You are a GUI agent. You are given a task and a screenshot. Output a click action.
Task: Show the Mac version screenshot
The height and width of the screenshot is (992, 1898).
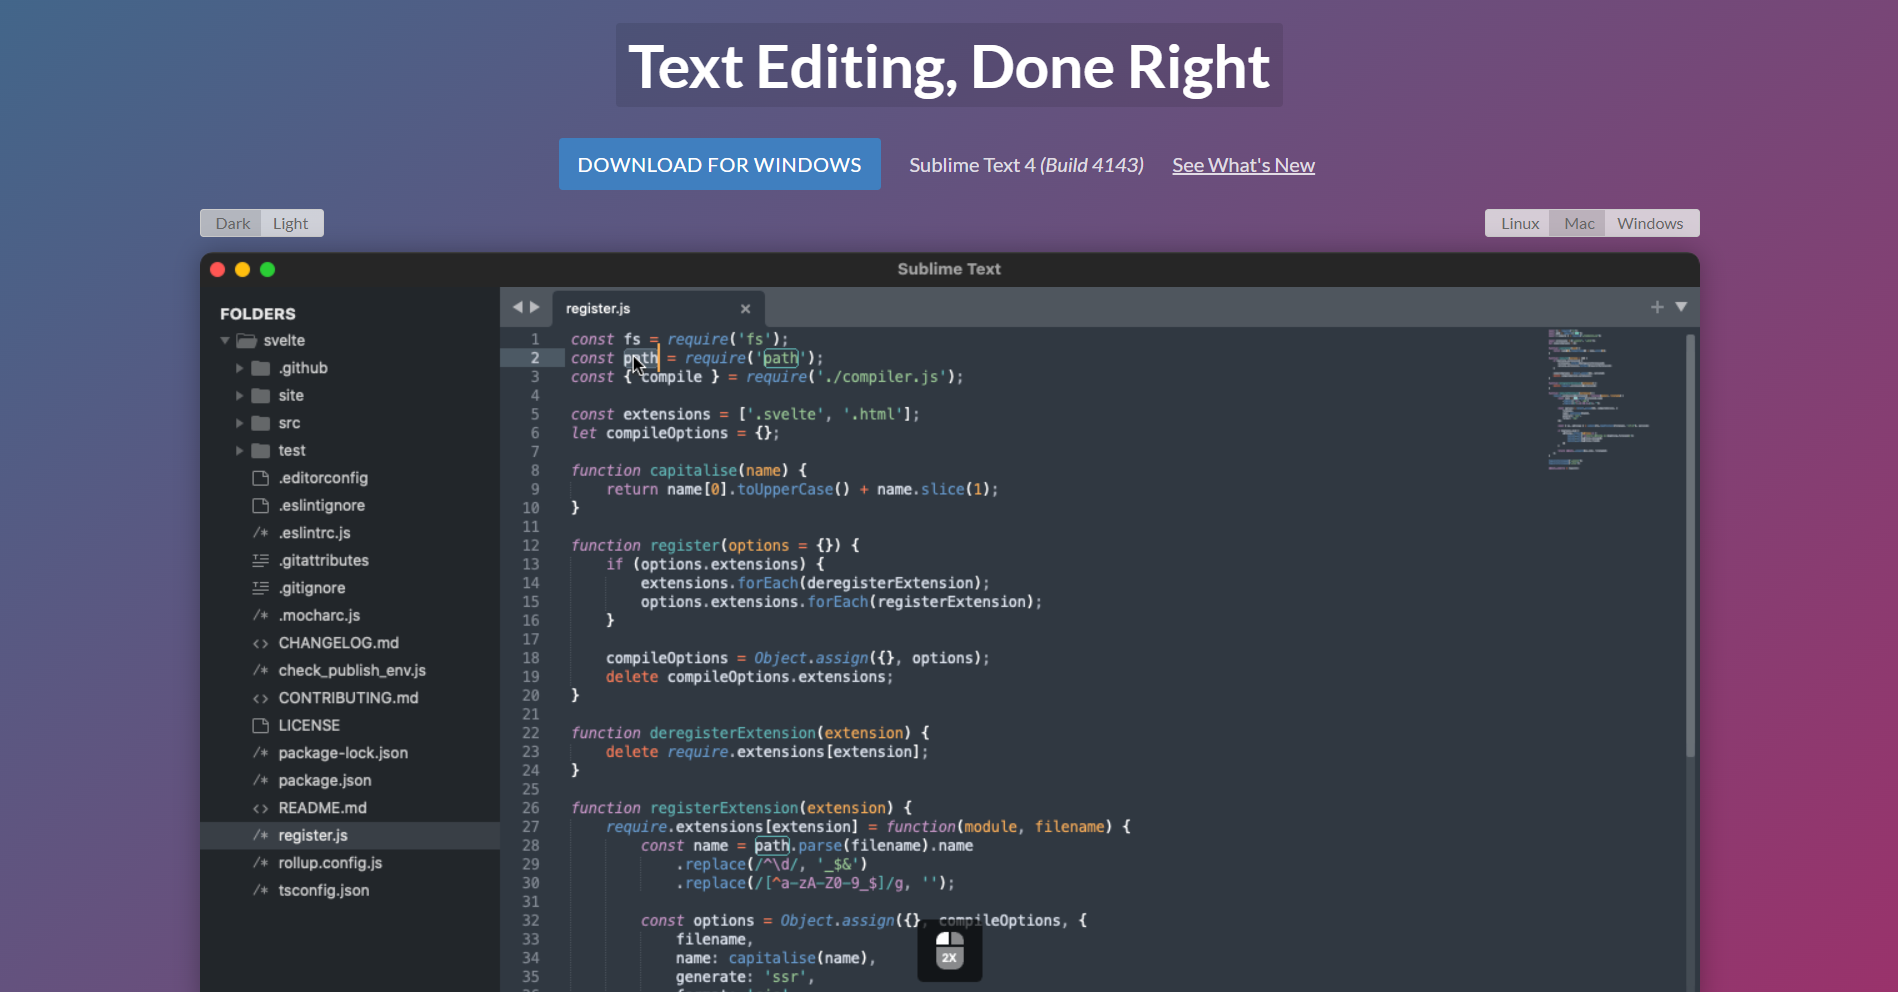click(1579, 223)
